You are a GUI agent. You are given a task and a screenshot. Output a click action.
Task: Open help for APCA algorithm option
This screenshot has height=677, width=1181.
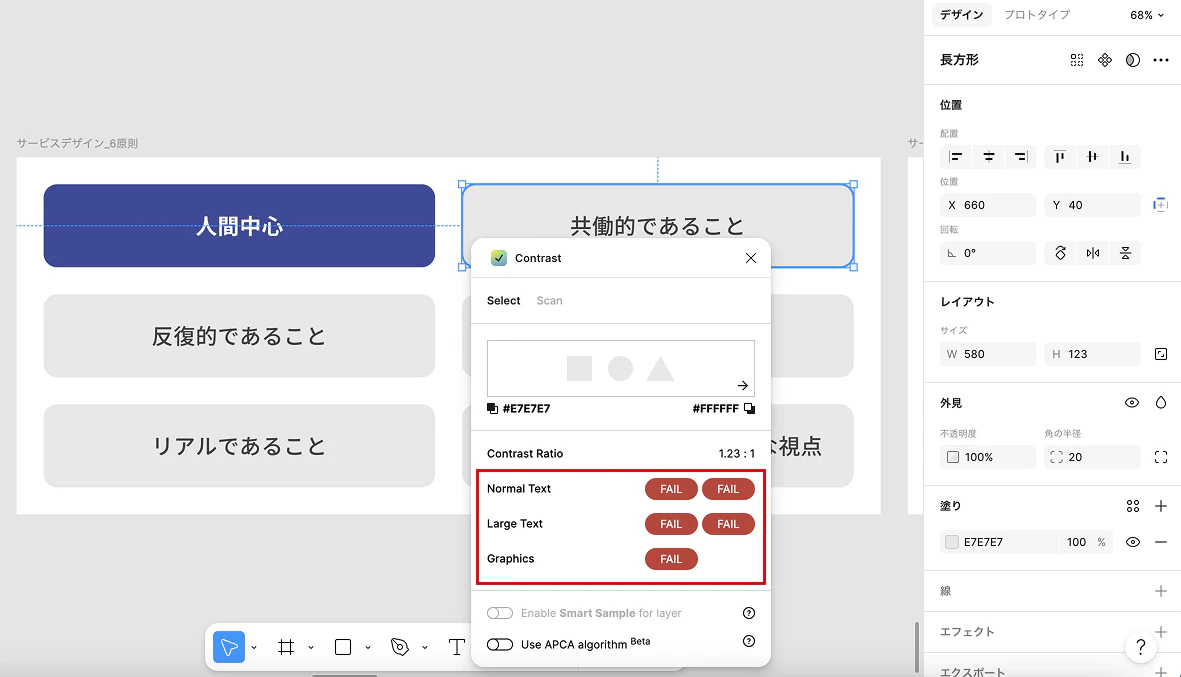(x=749, y=642)
